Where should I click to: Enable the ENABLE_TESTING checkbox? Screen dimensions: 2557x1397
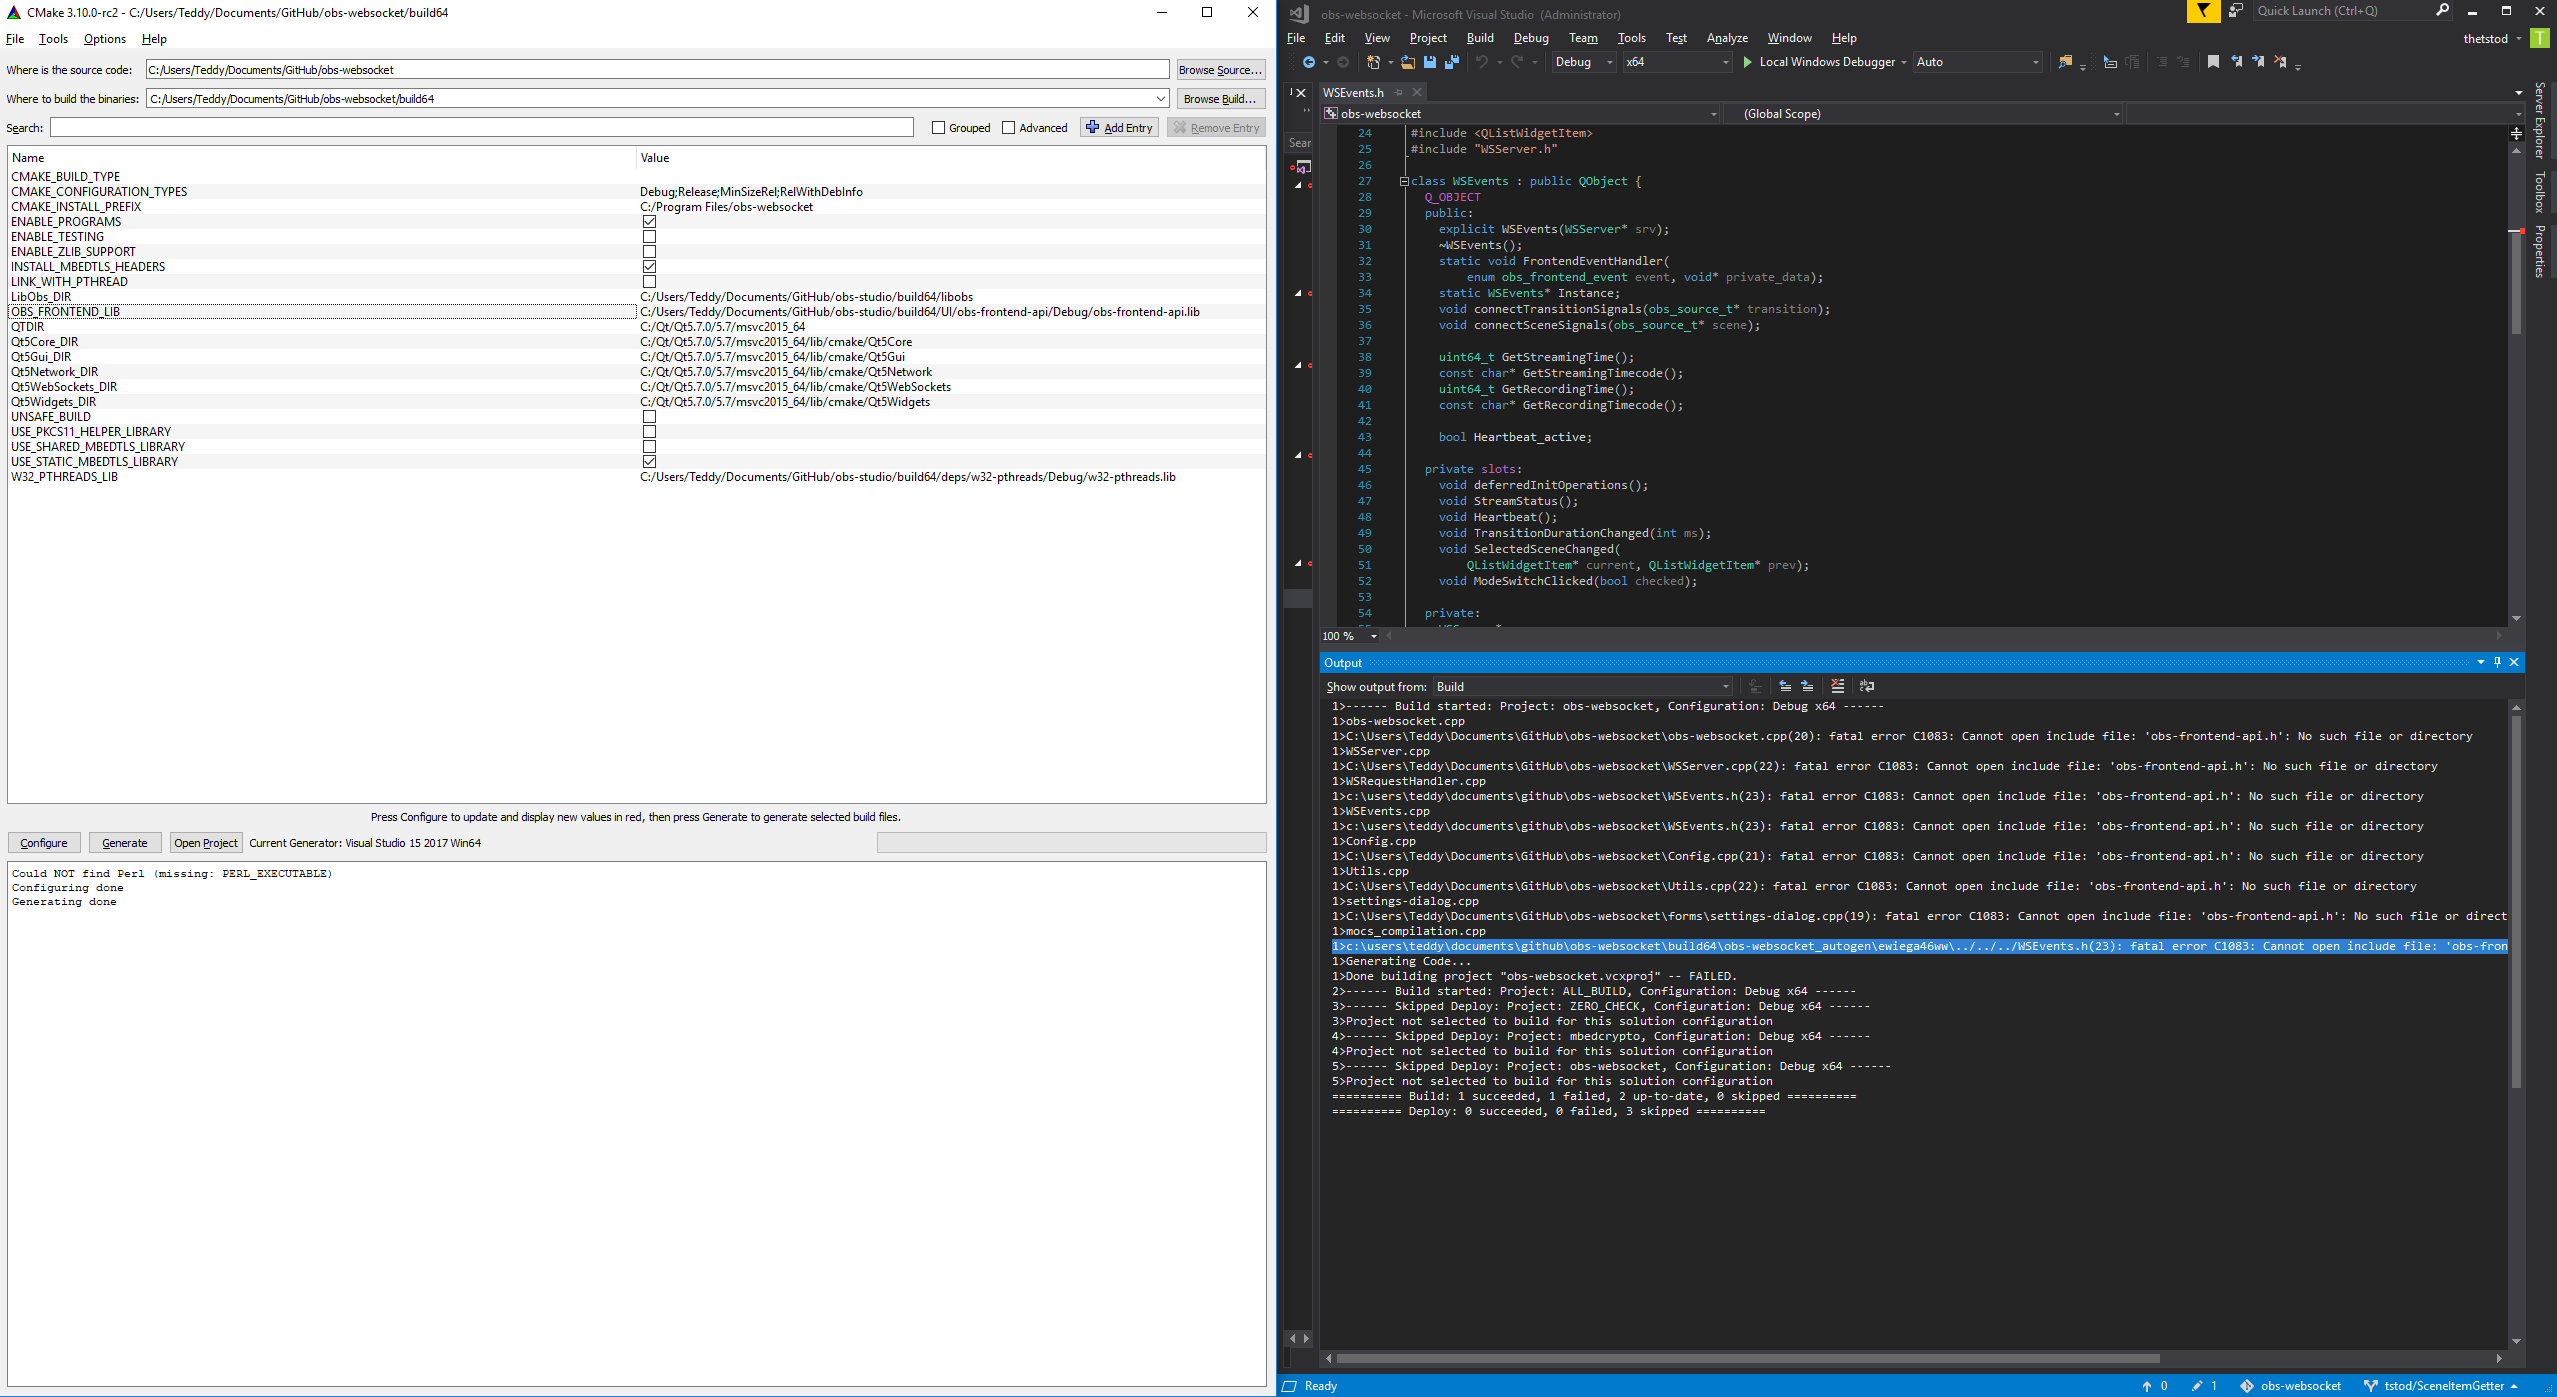click(650, 236)
